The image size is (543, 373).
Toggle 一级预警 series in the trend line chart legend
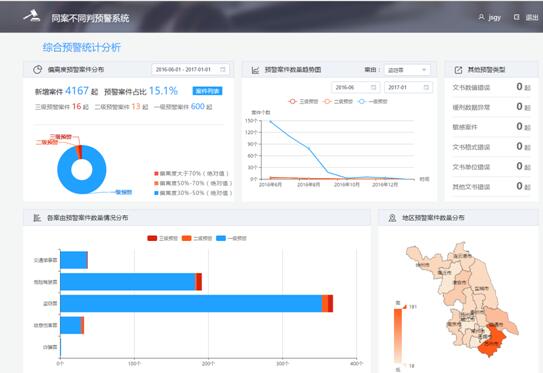click(x=373, y=101)
